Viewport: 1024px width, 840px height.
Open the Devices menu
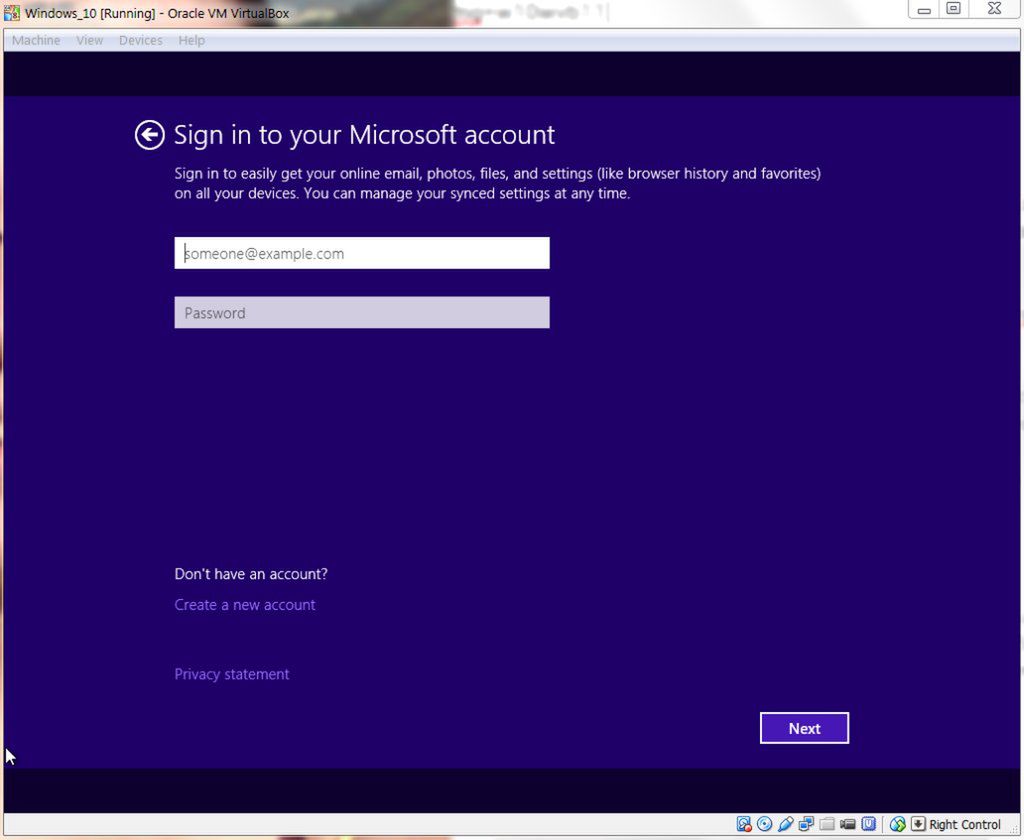(x=140, y=40)
